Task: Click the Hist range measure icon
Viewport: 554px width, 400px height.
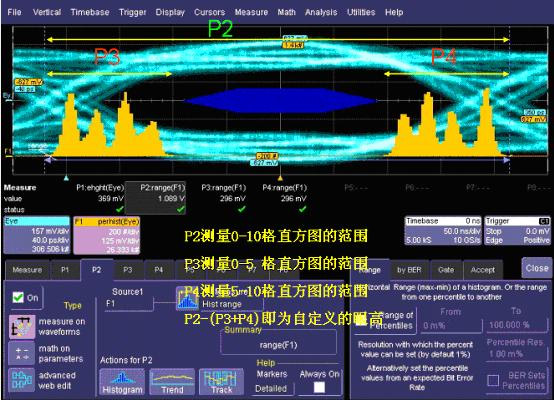Action: [187, 299]
